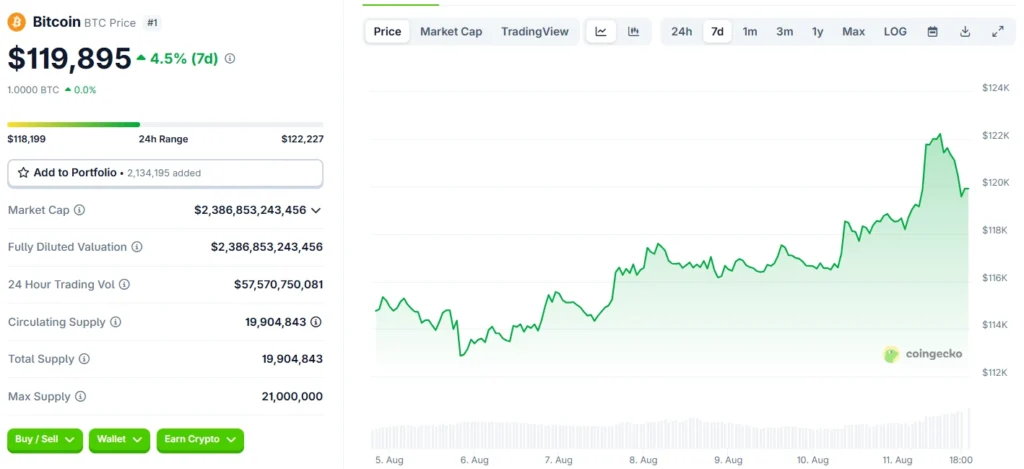The height and width of the screenshot is (469, 1024).
Task: Select the TradingView tab
Action: pyautogui.click(x=535, y=31)
